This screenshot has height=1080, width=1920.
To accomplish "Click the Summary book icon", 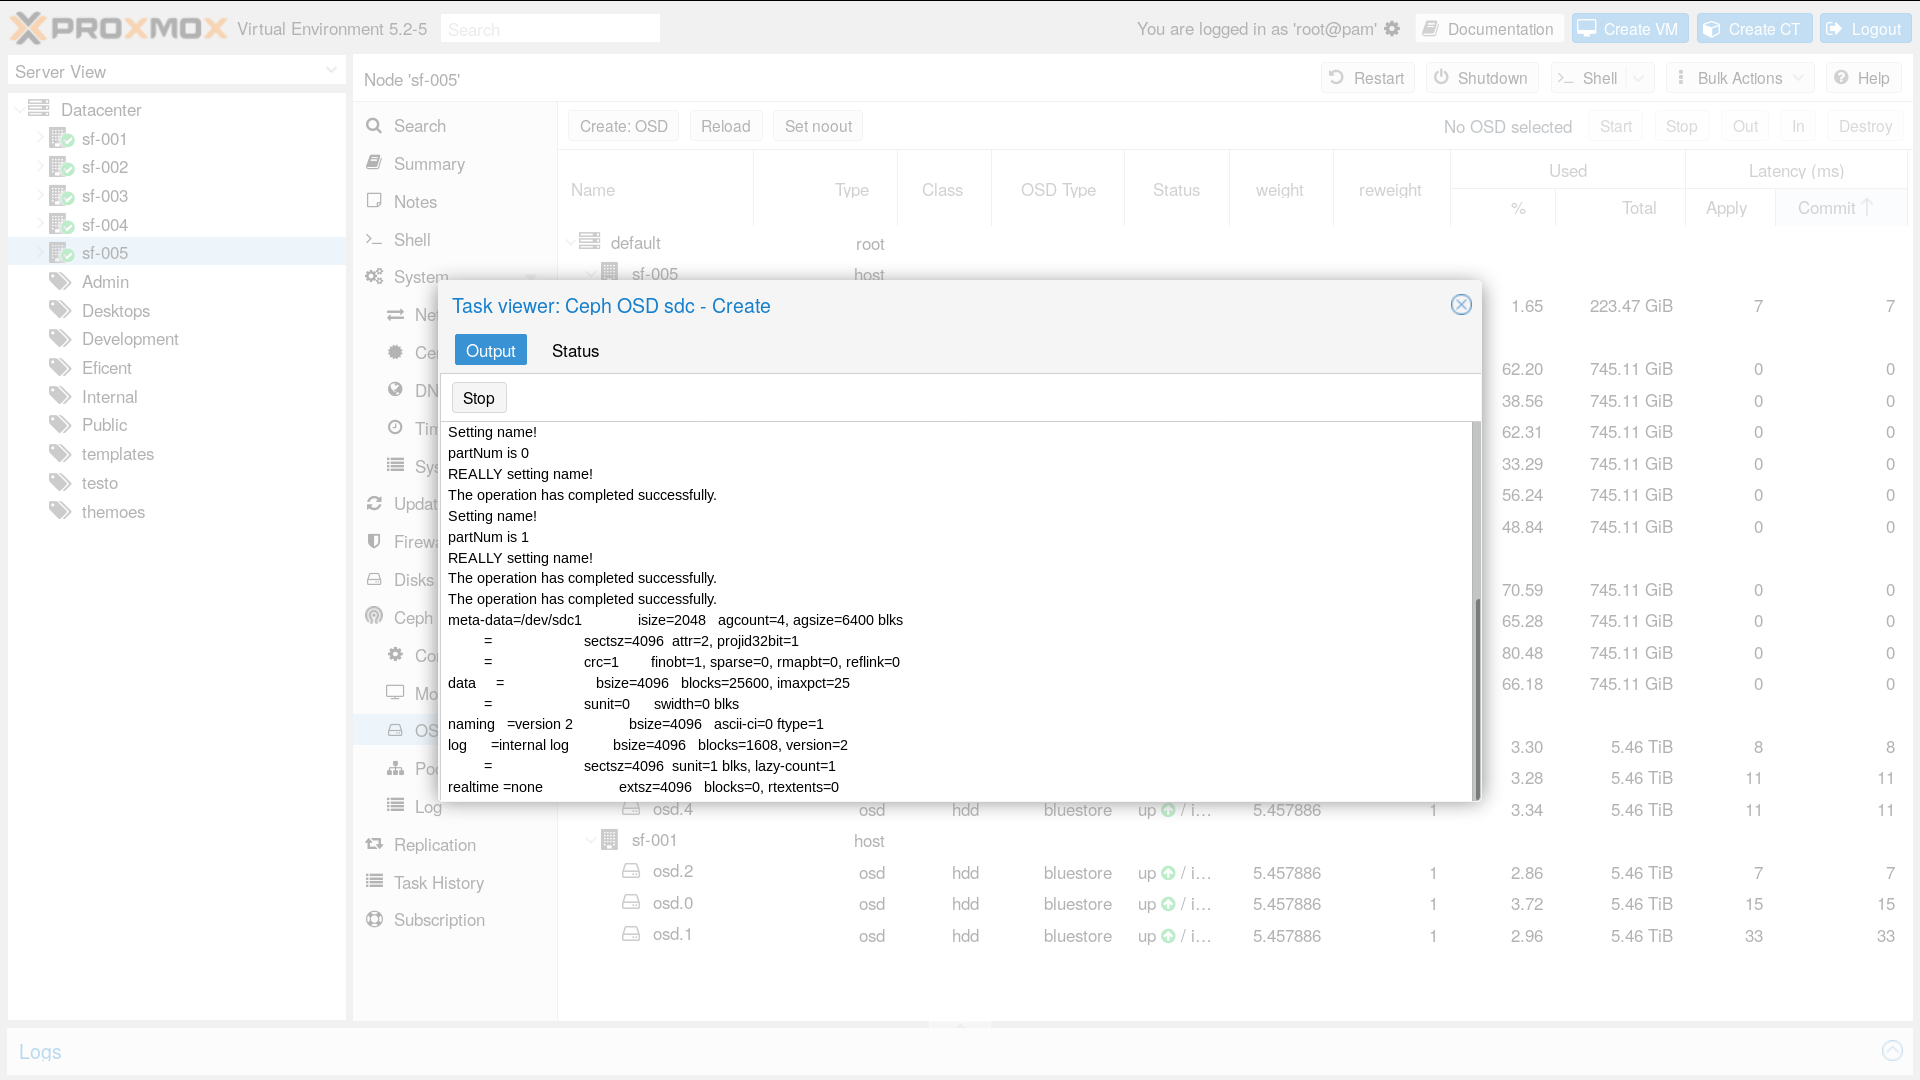I will coord(374,162).
